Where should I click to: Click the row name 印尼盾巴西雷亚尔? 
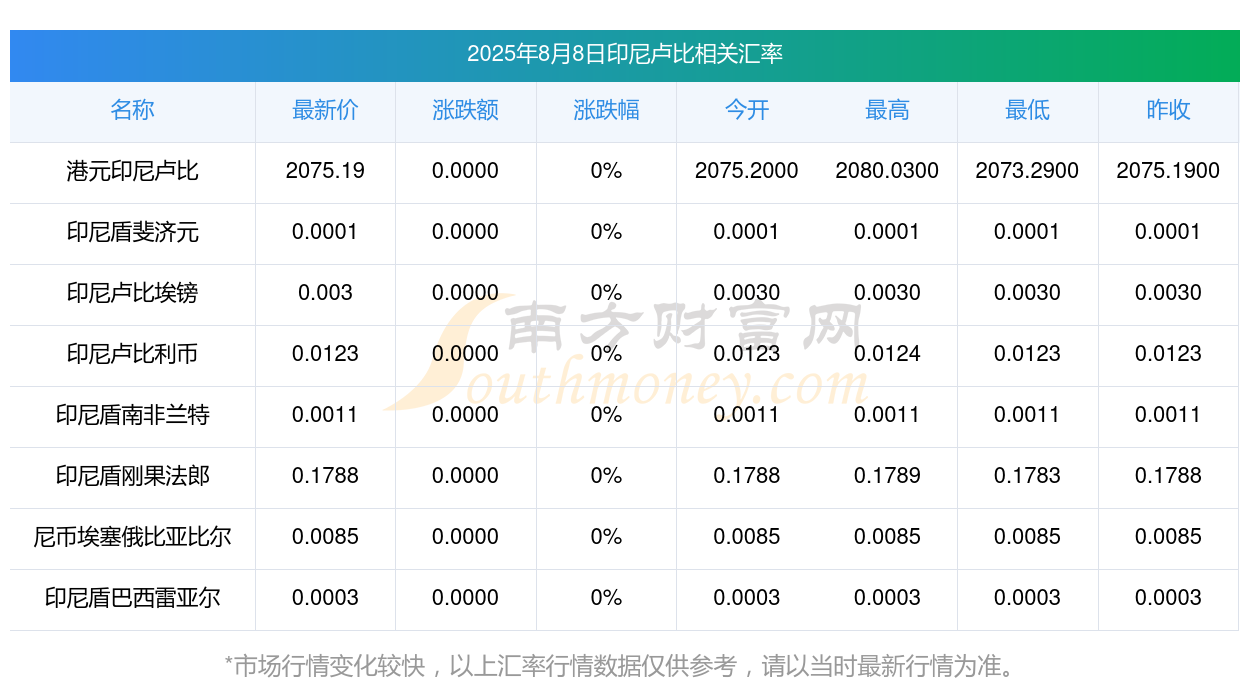click(133, 598)
